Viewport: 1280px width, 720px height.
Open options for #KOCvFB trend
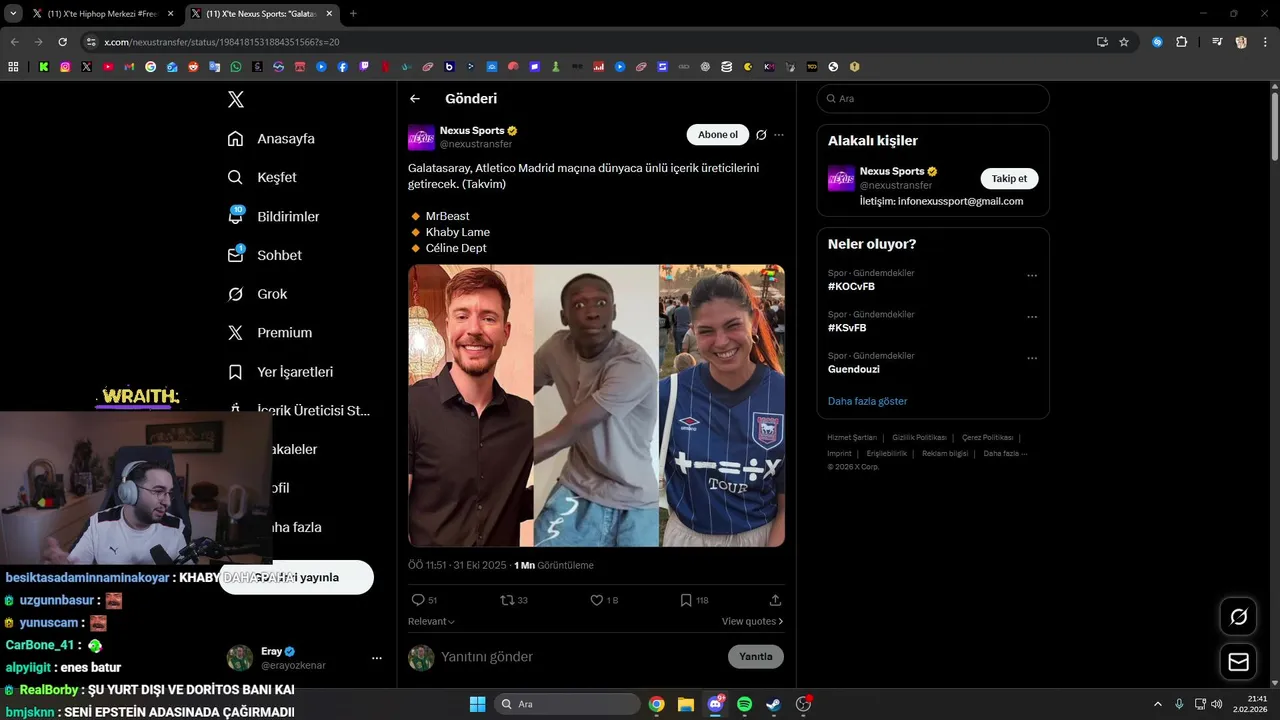(1032, 276)
